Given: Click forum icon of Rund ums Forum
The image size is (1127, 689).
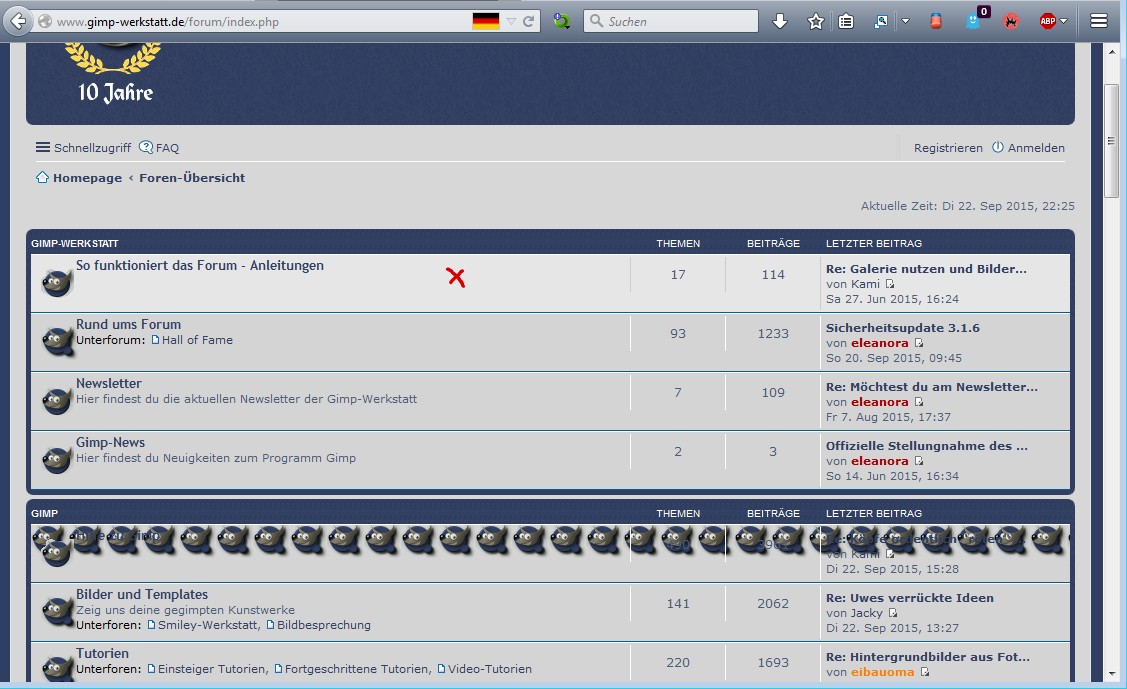Looking at the screenshot, I should tap(58, 341).
